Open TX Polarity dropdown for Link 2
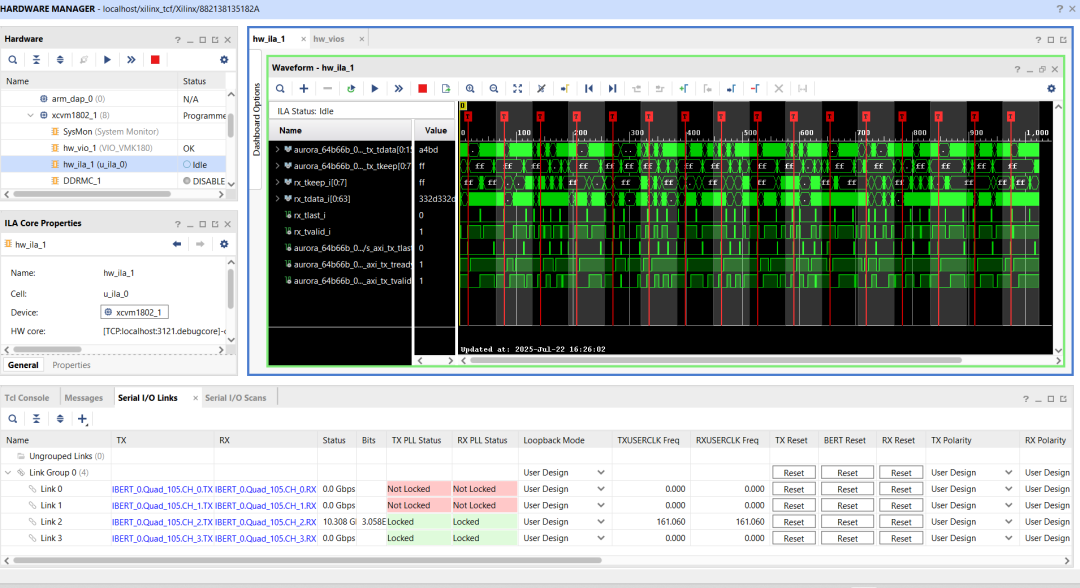This screenshot has height=588, width=1080. [x=1008, y=522]
